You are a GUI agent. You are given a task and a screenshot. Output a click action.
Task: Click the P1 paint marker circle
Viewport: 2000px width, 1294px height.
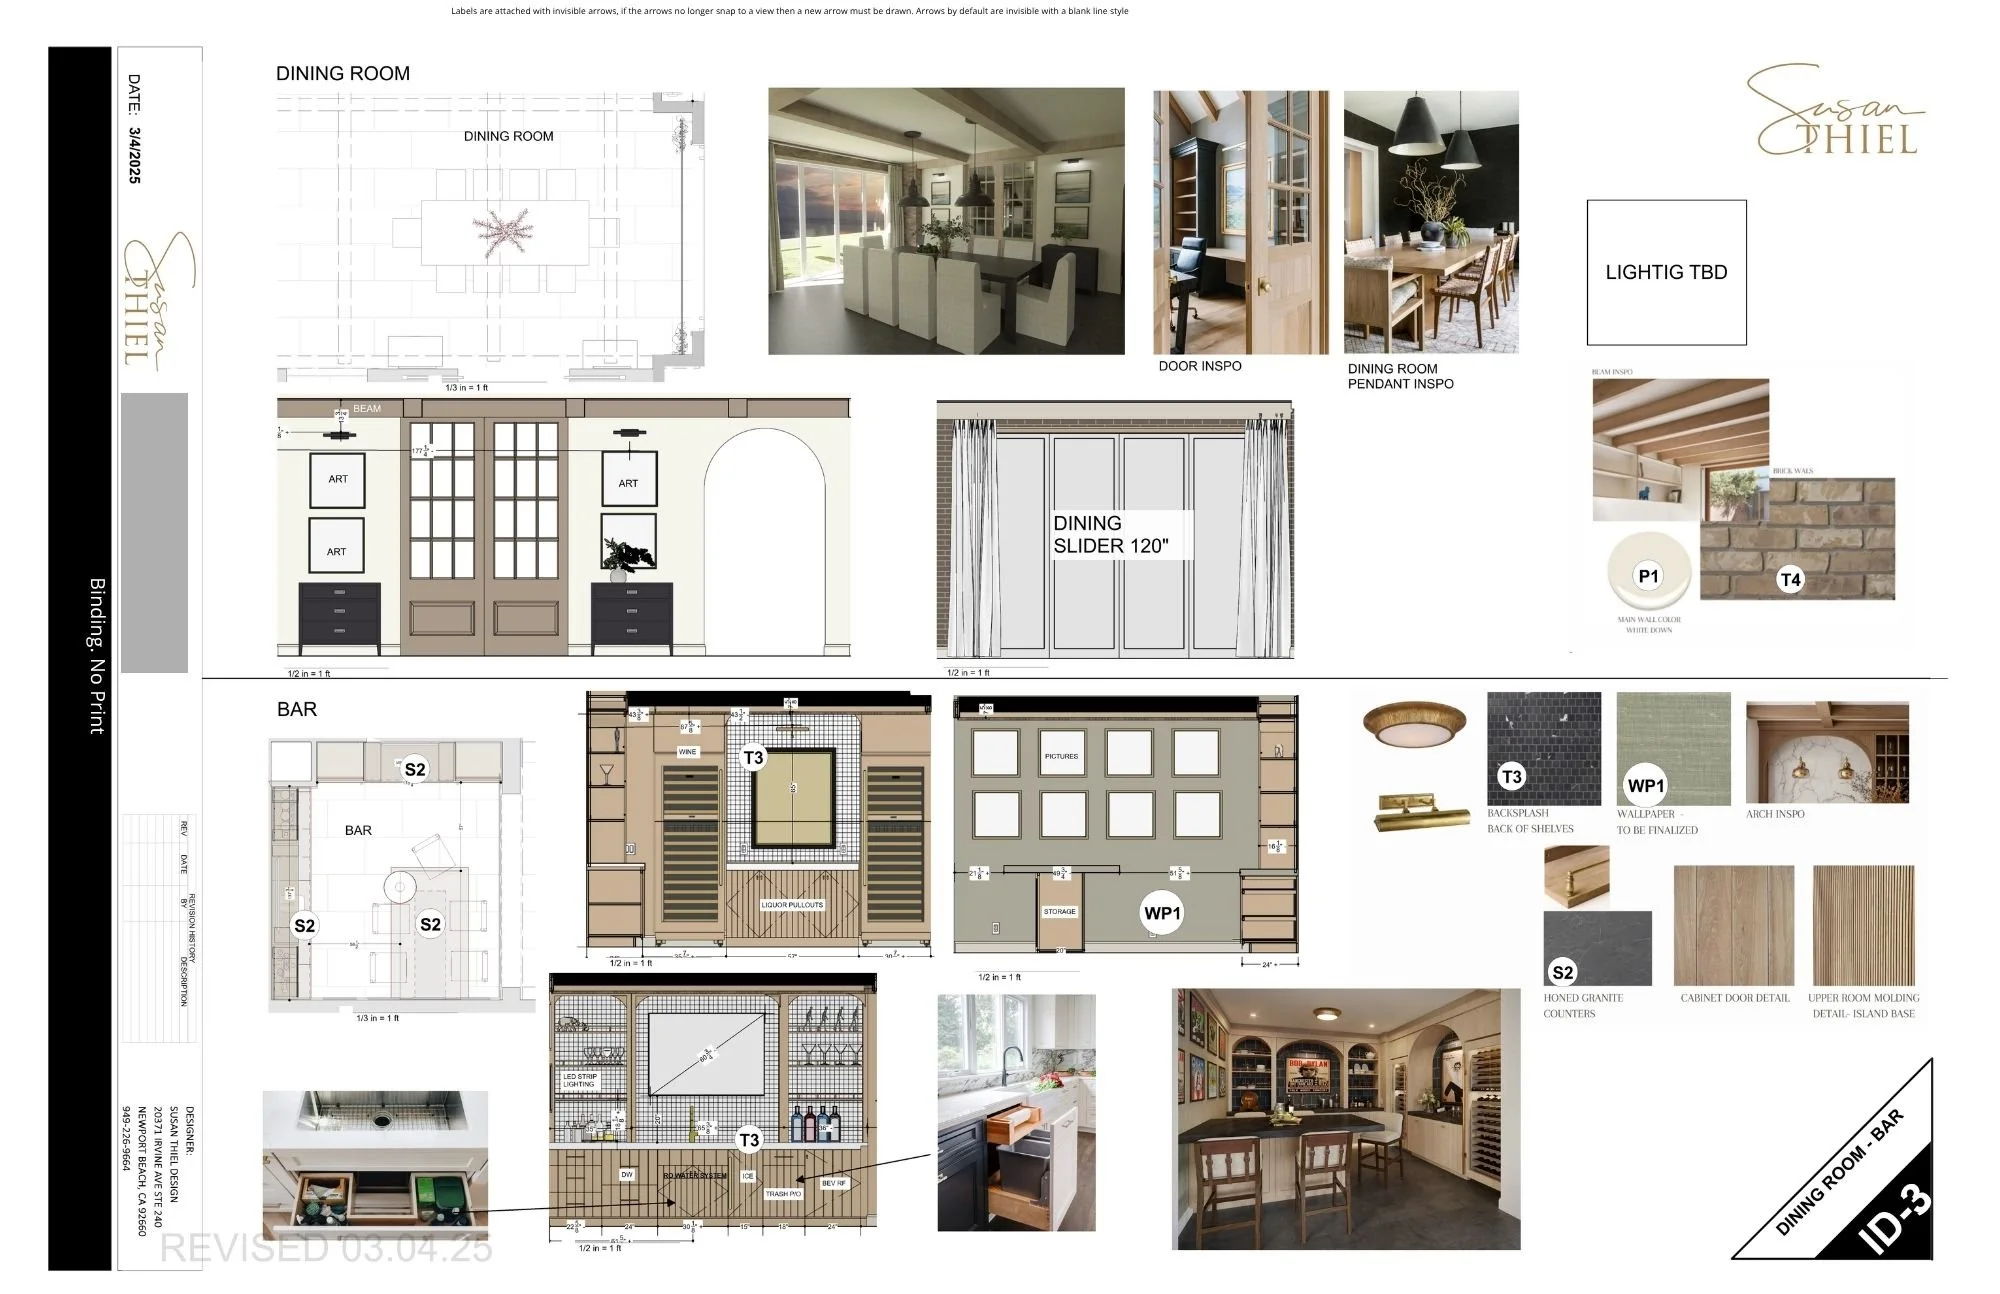coord(1648,576)
